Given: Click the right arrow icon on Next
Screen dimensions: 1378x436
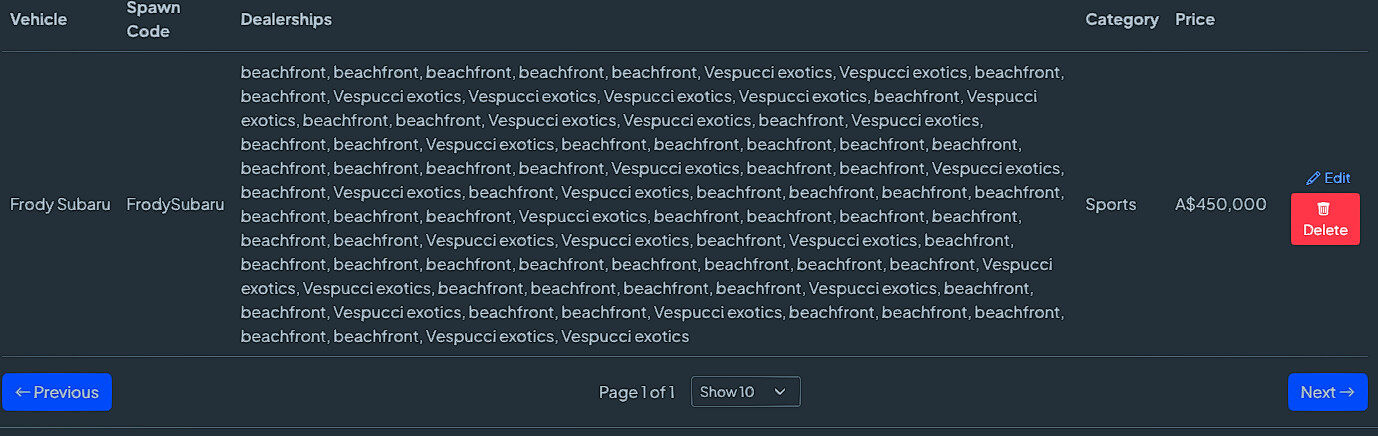Looking at the screenshot, I should click(x=1347, y=392).
